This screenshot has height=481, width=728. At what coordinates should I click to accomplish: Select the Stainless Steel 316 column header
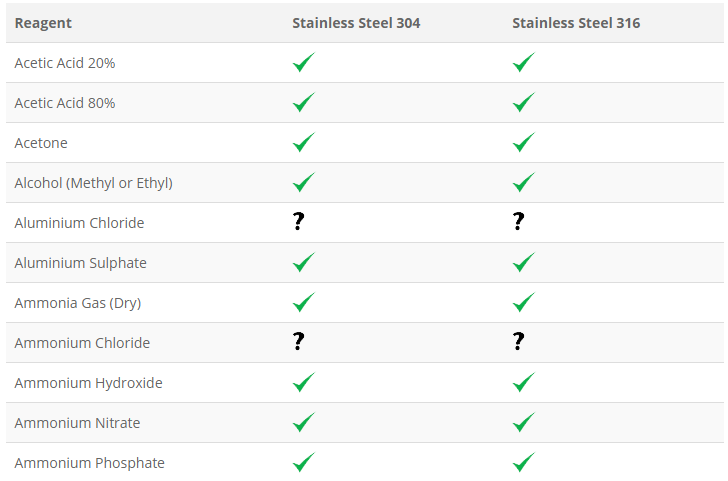point(576,23)
